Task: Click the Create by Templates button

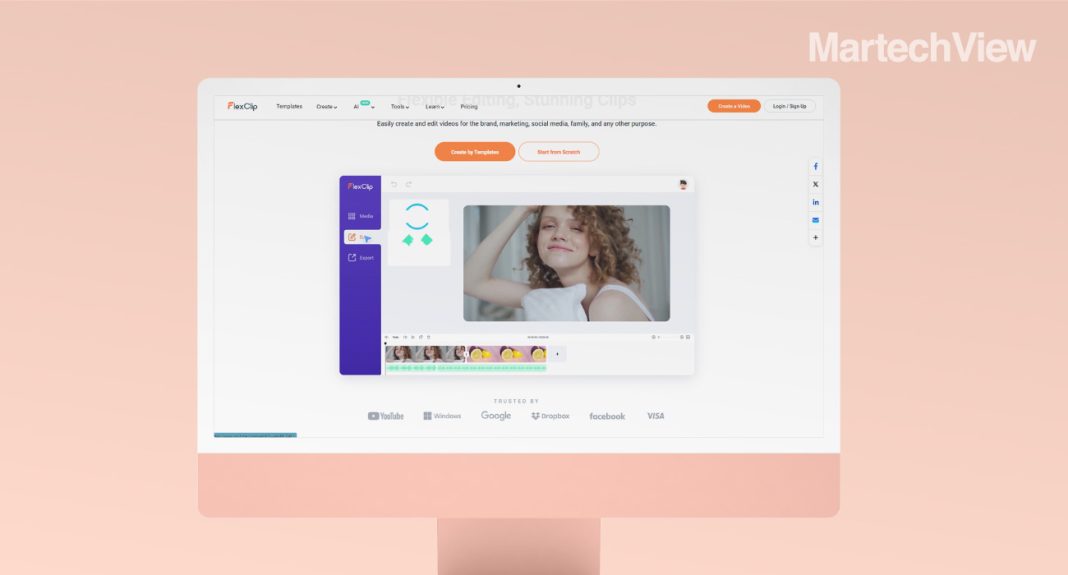Action: pyautogui.click(x=475, y=151)
